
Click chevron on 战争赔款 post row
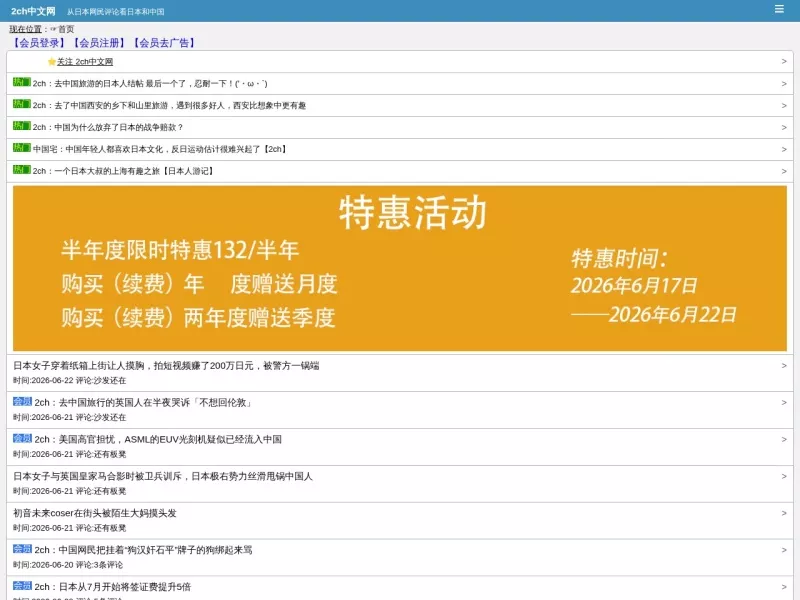(x=784, y=128)
